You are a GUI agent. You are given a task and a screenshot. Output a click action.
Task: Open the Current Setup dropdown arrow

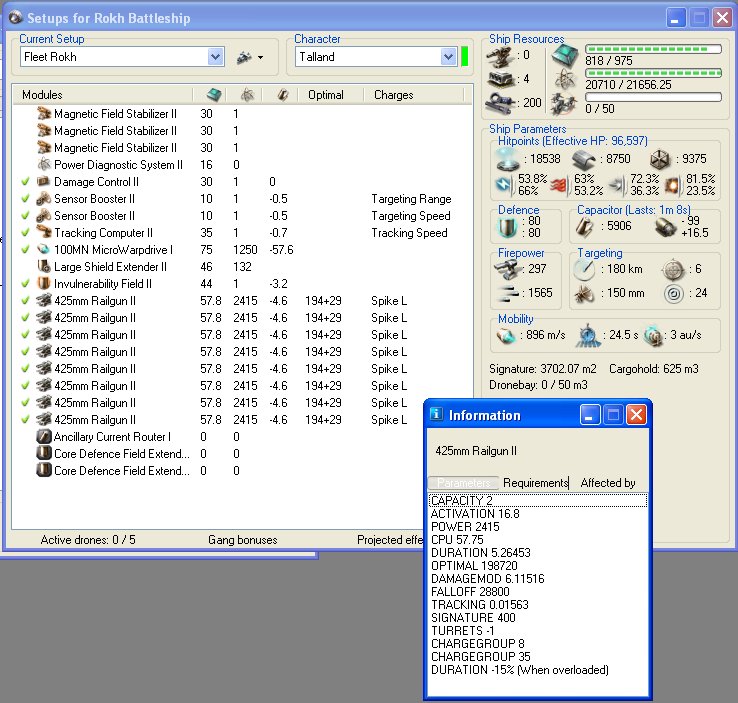coord(215,57)
